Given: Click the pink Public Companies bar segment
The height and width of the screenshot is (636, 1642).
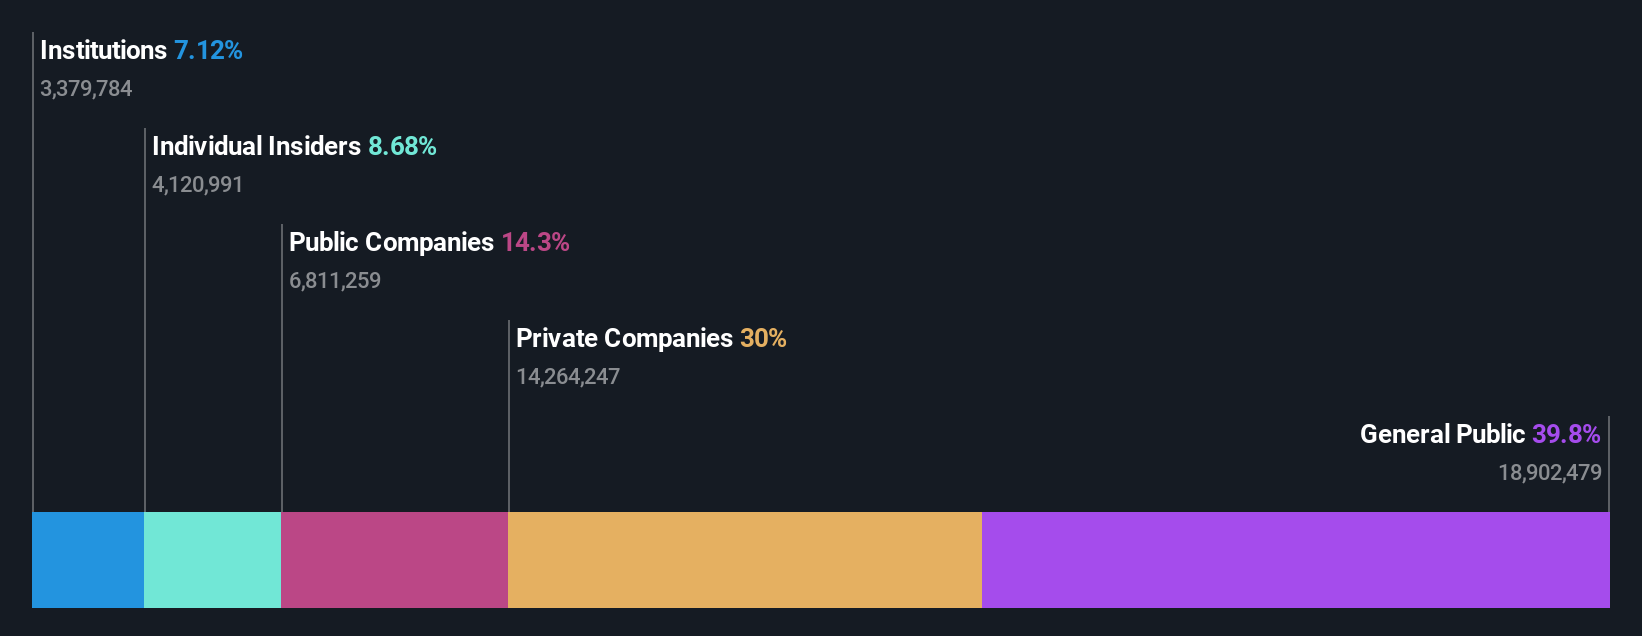Looking at the screenshot, I should (395, 560).
